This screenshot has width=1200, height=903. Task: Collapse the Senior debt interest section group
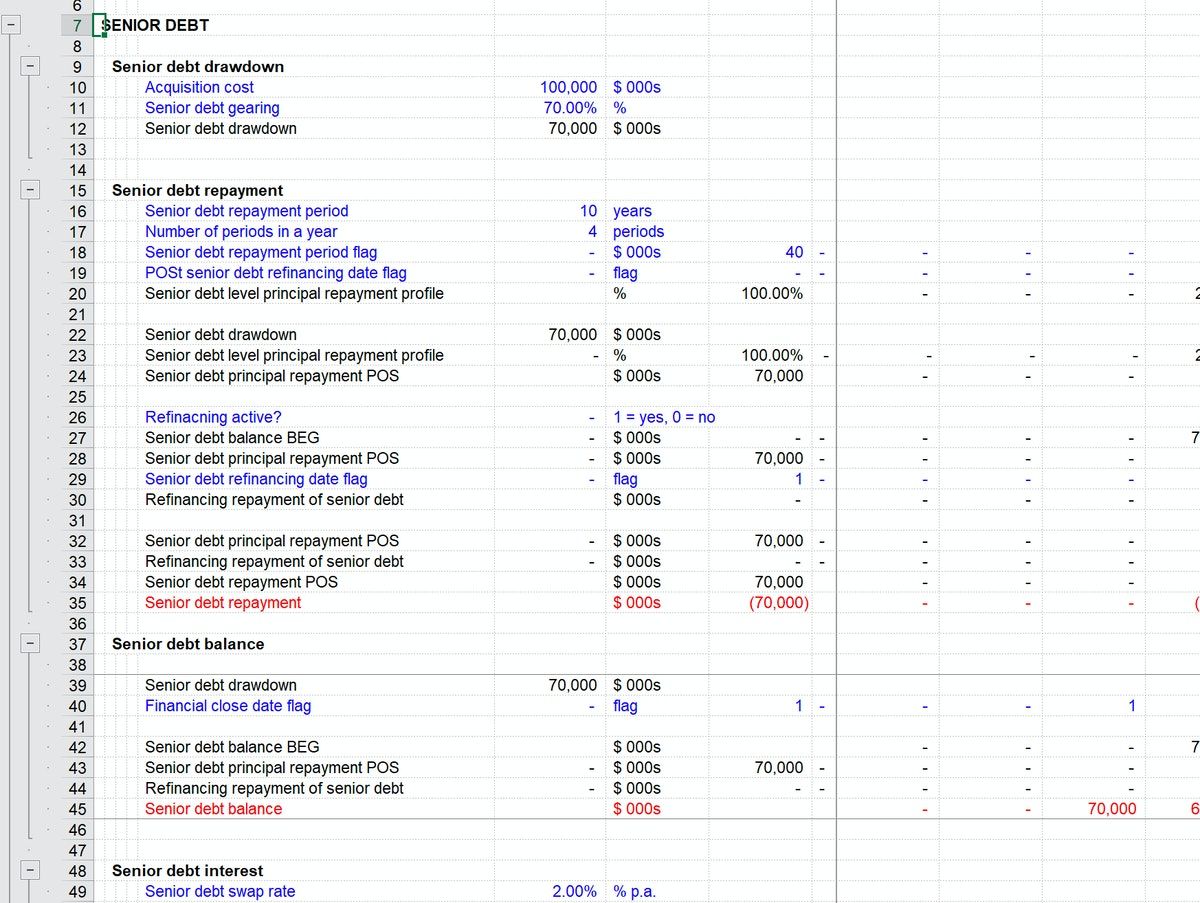30,870
